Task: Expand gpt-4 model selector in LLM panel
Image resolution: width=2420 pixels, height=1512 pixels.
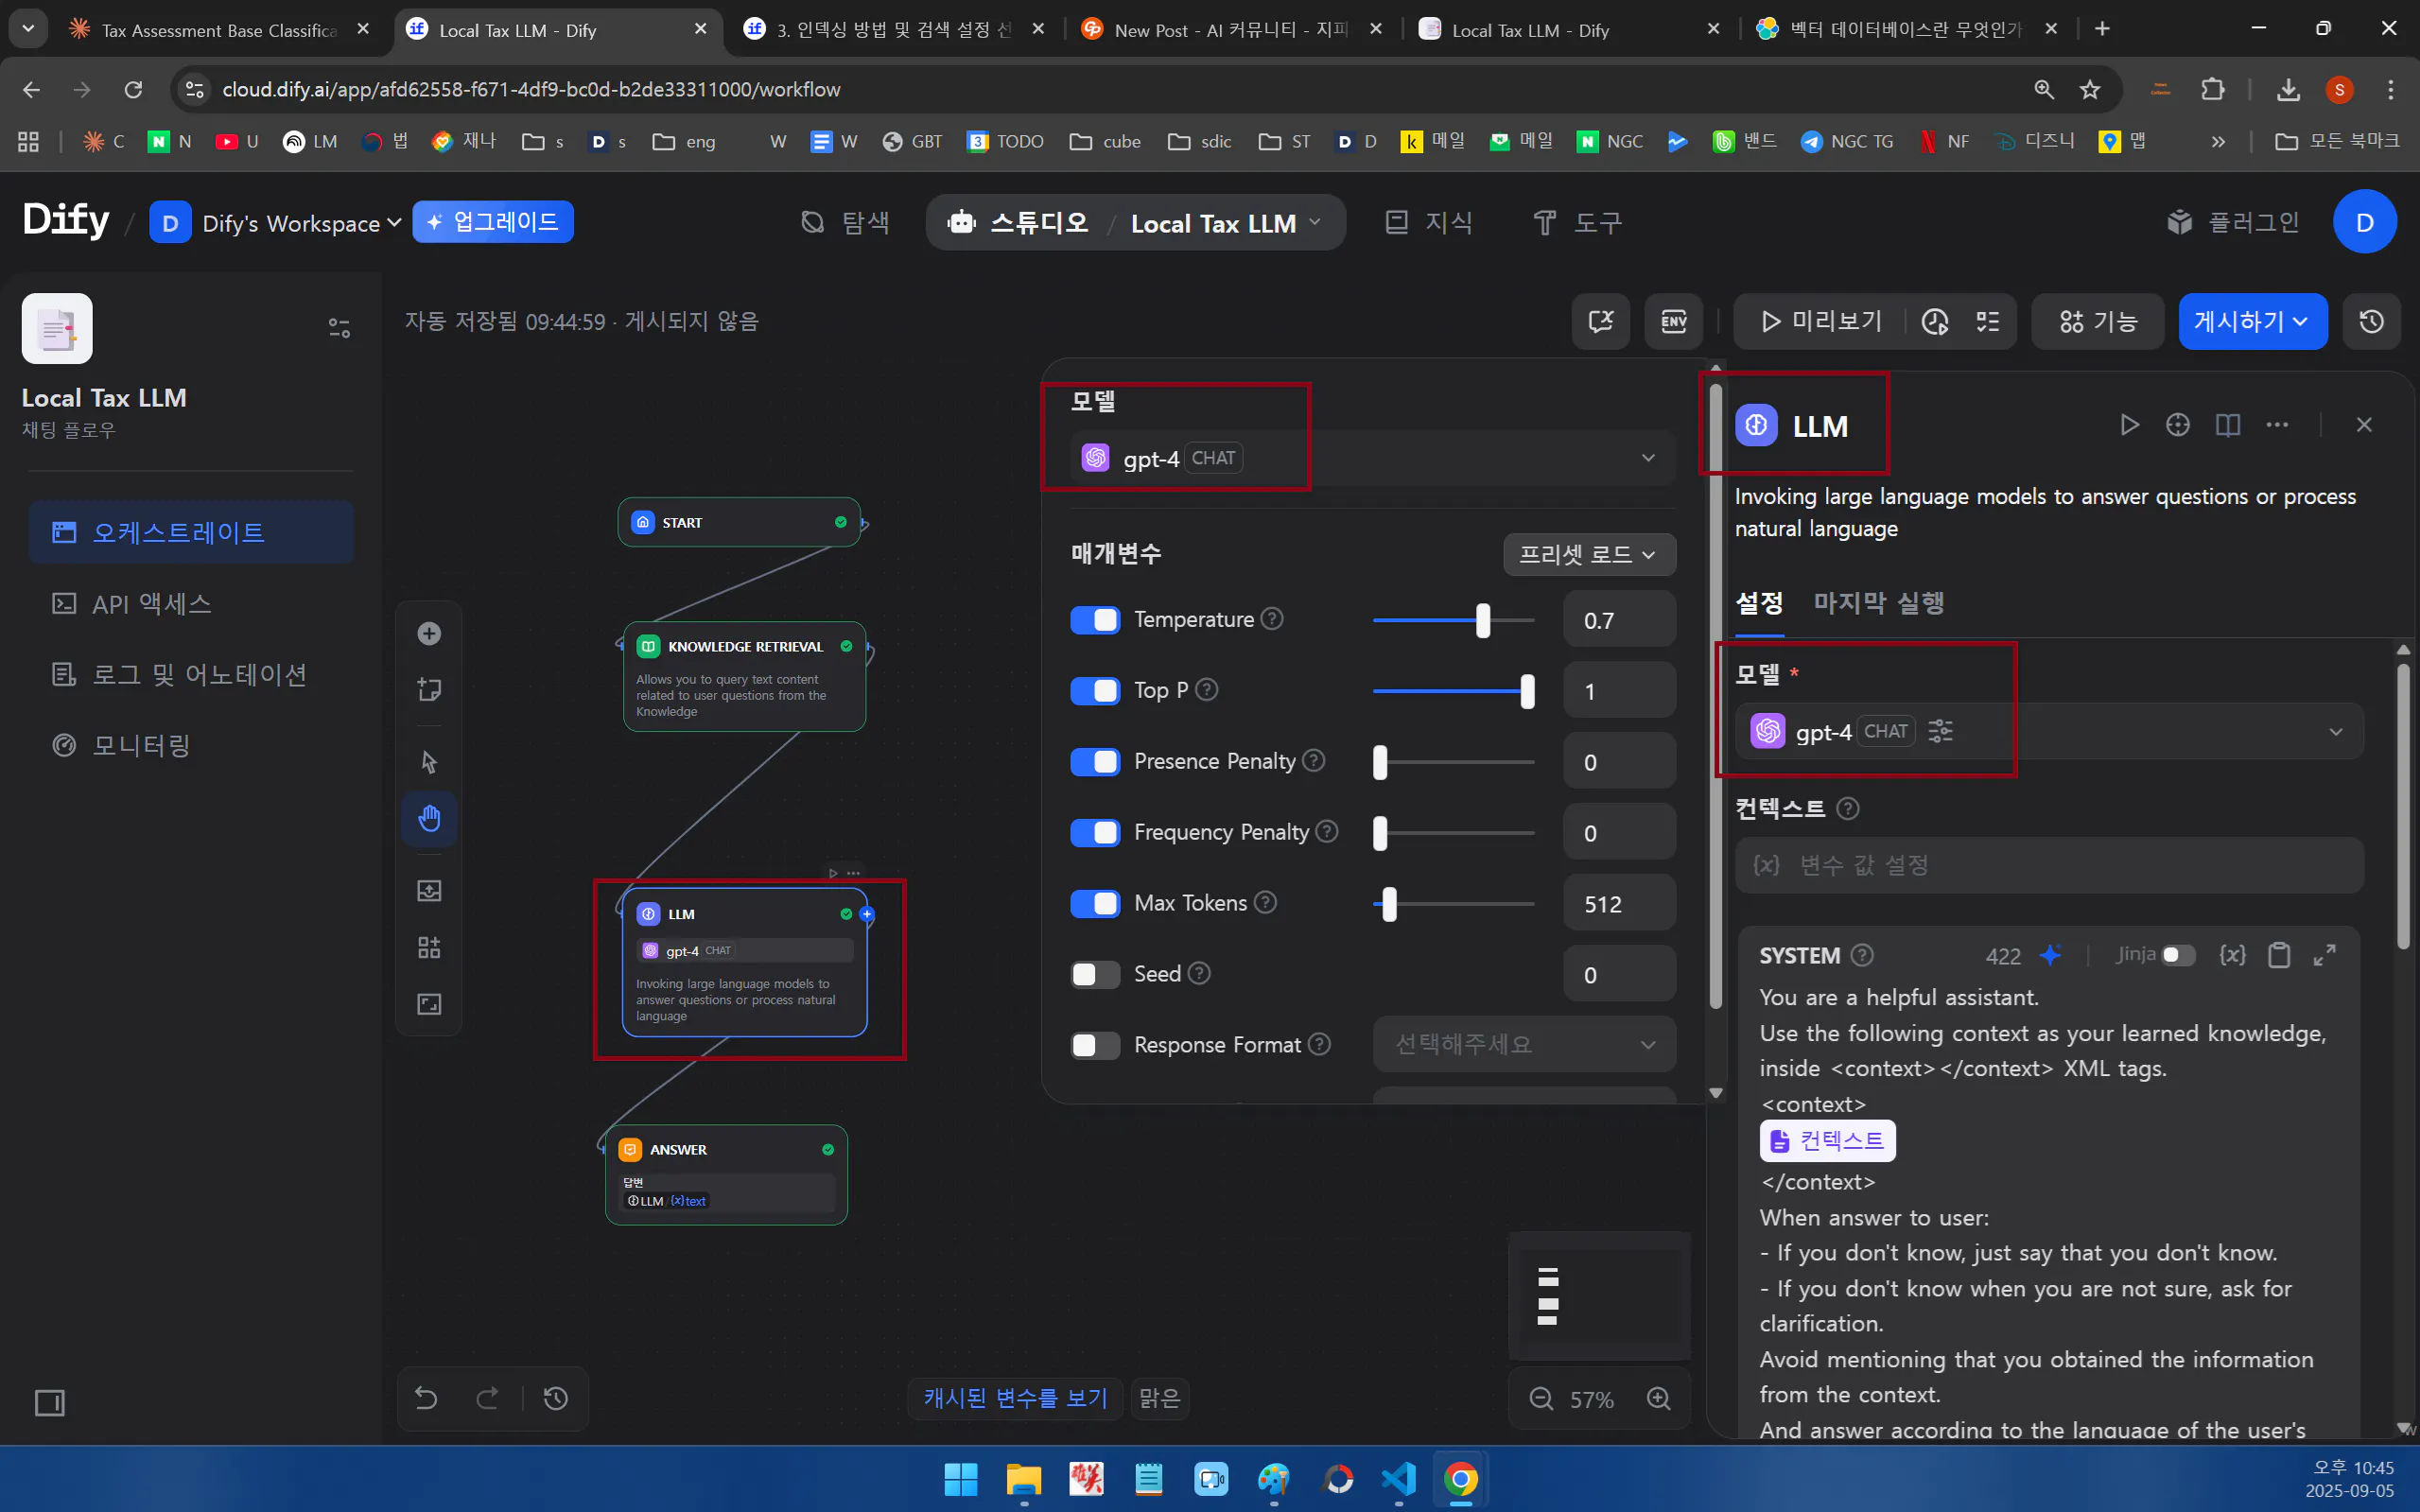Action: (2049, 732)
